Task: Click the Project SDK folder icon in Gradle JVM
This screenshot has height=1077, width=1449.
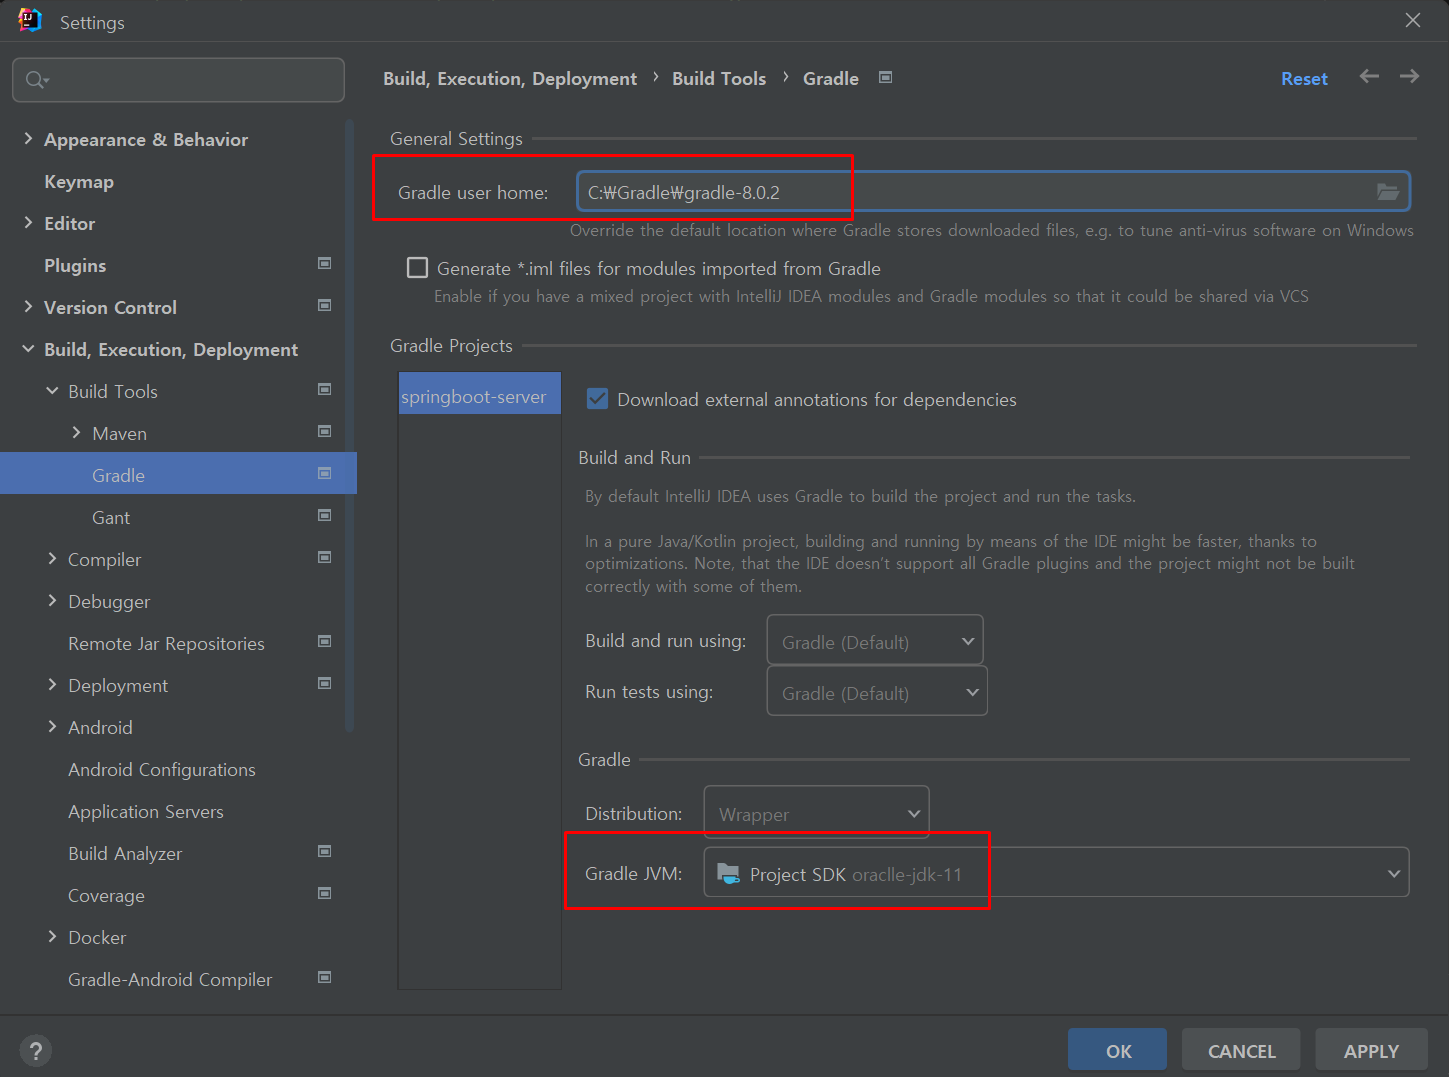Action: click(x=729, y=873)
